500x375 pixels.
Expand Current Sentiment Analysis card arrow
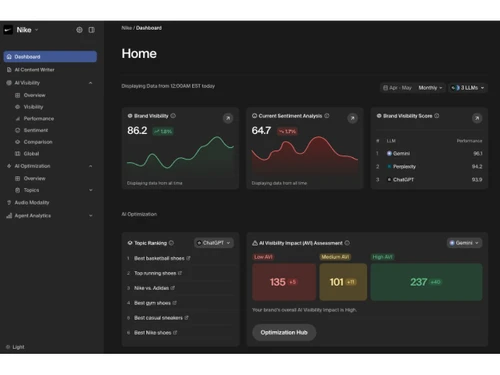[352, 118]
